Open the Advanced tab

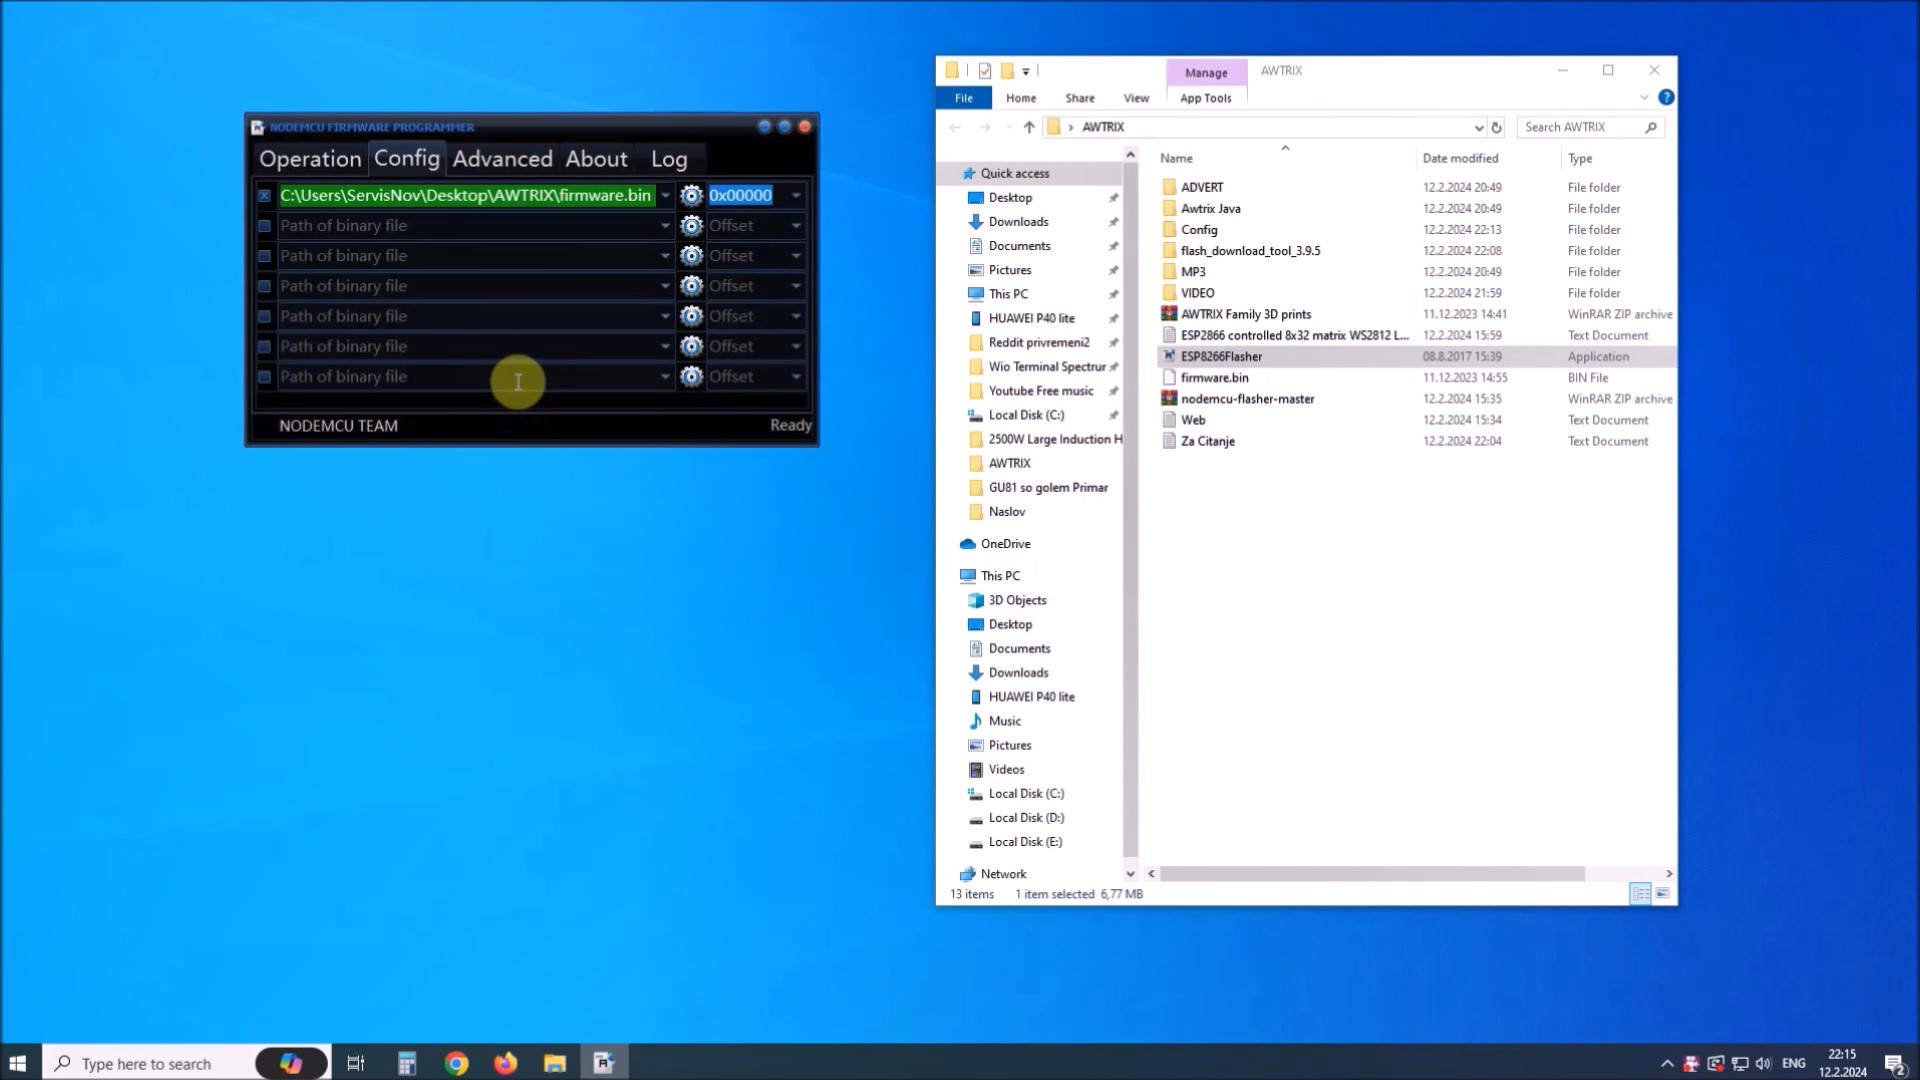coord(502,159)
